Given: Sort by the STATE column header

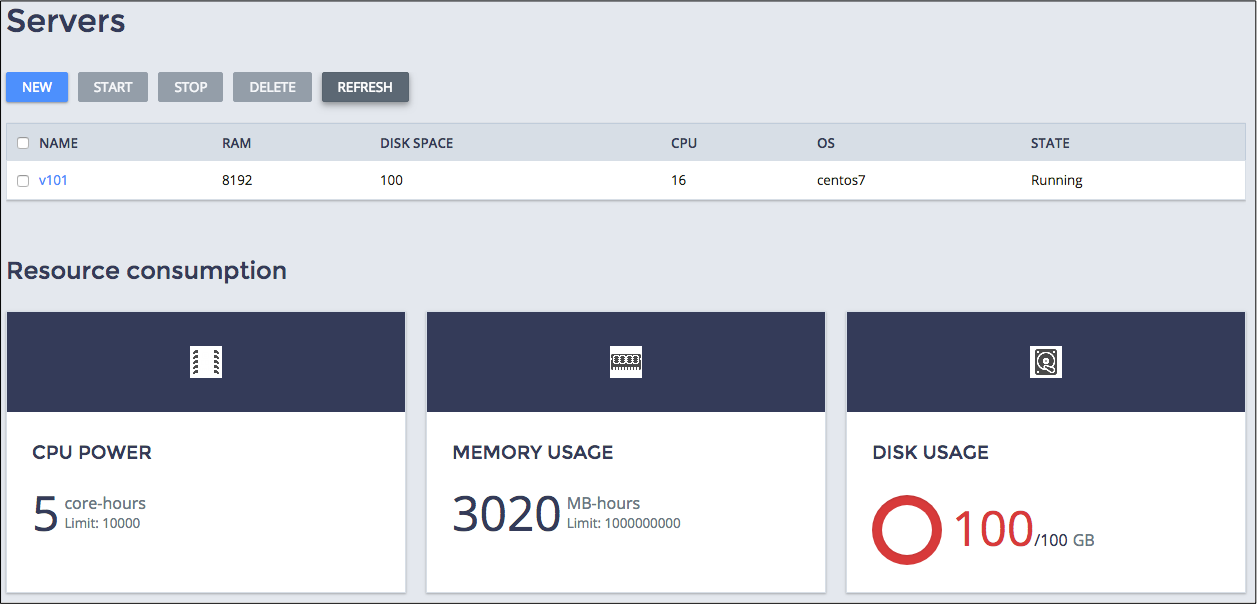Looking at the screenshot, I should point(1050,143).
